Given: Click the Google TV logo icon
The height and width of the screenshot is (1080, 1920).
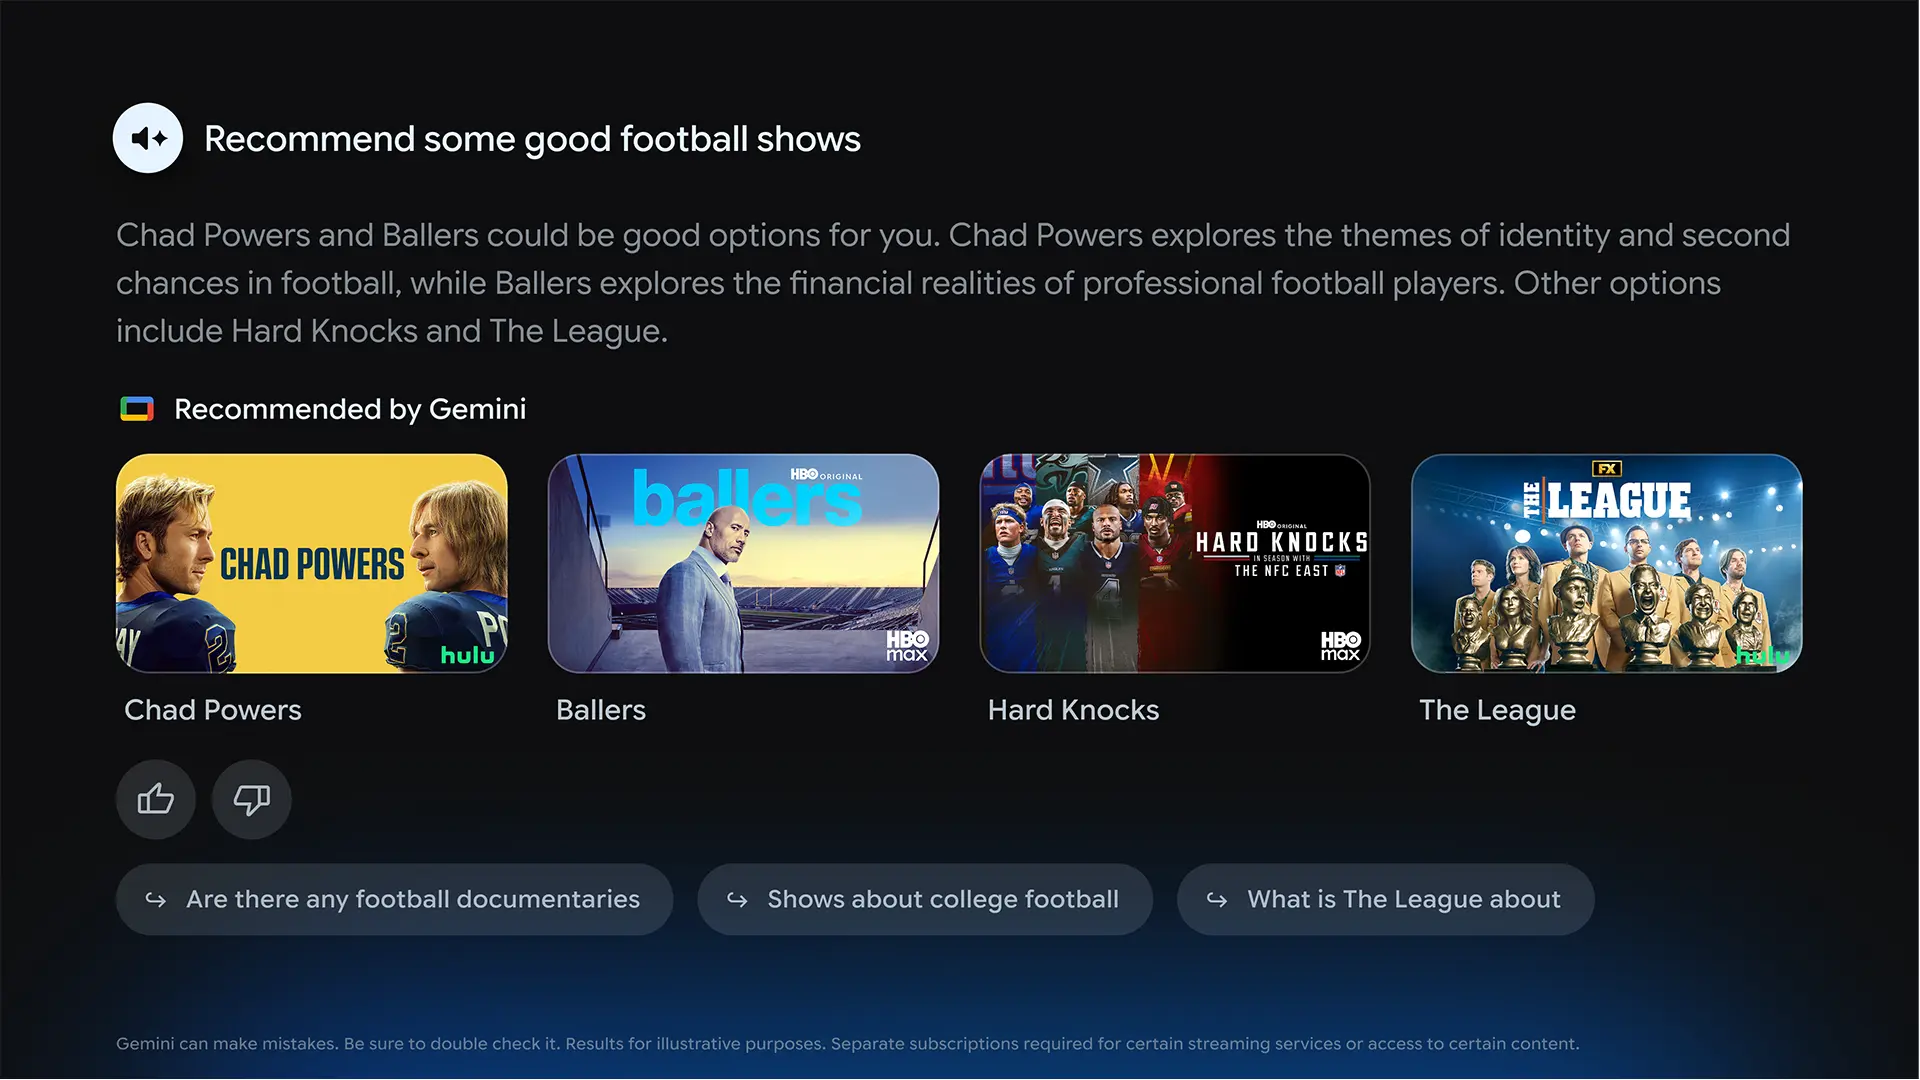Looking at the screenshot, I should [x=137, y=409].
